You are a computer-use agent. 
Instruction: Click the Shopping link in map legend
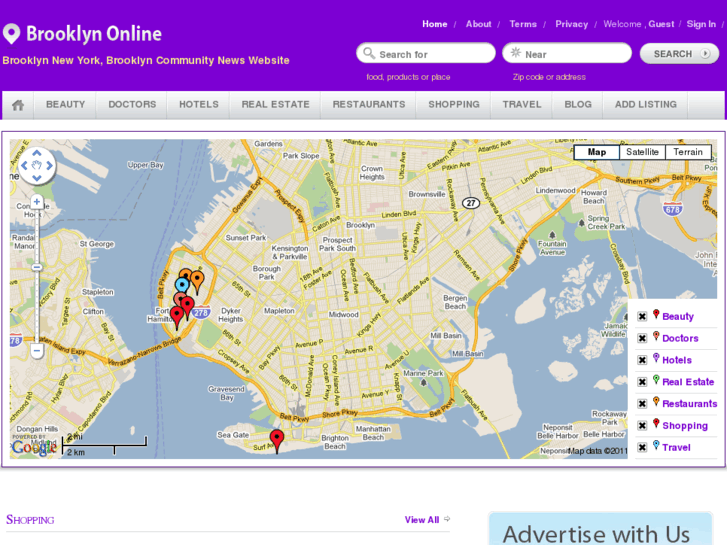pos(685,426)
